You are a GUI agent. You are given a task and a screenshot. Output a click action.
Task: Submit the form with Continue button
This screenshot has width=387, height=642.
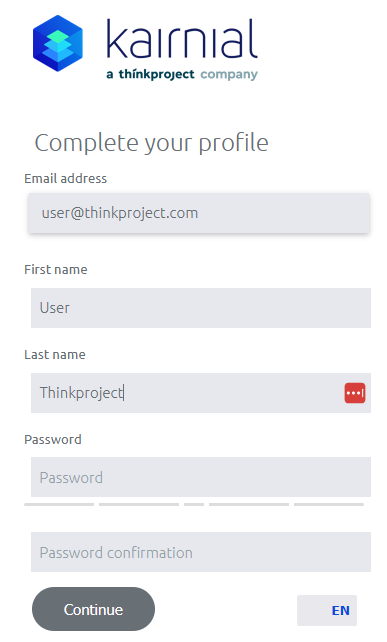tap(93, 609)
